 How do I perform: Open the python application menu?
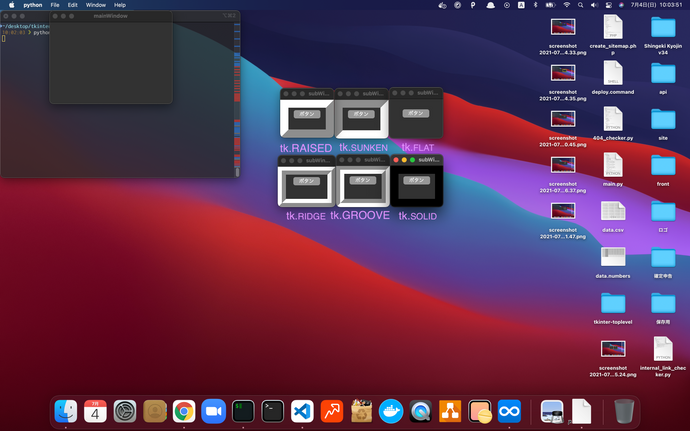click(x=33, y=5)
